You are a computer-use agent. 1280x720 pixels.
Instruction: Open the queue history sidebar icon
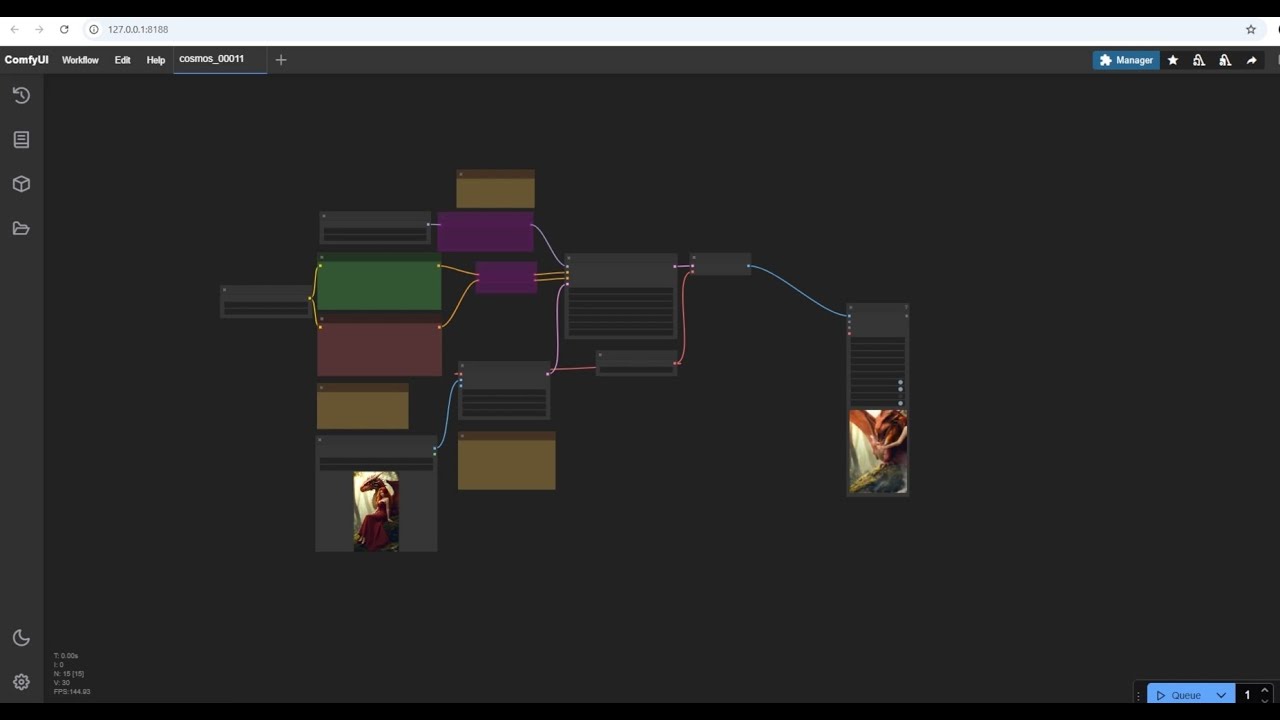coord(21,95)
